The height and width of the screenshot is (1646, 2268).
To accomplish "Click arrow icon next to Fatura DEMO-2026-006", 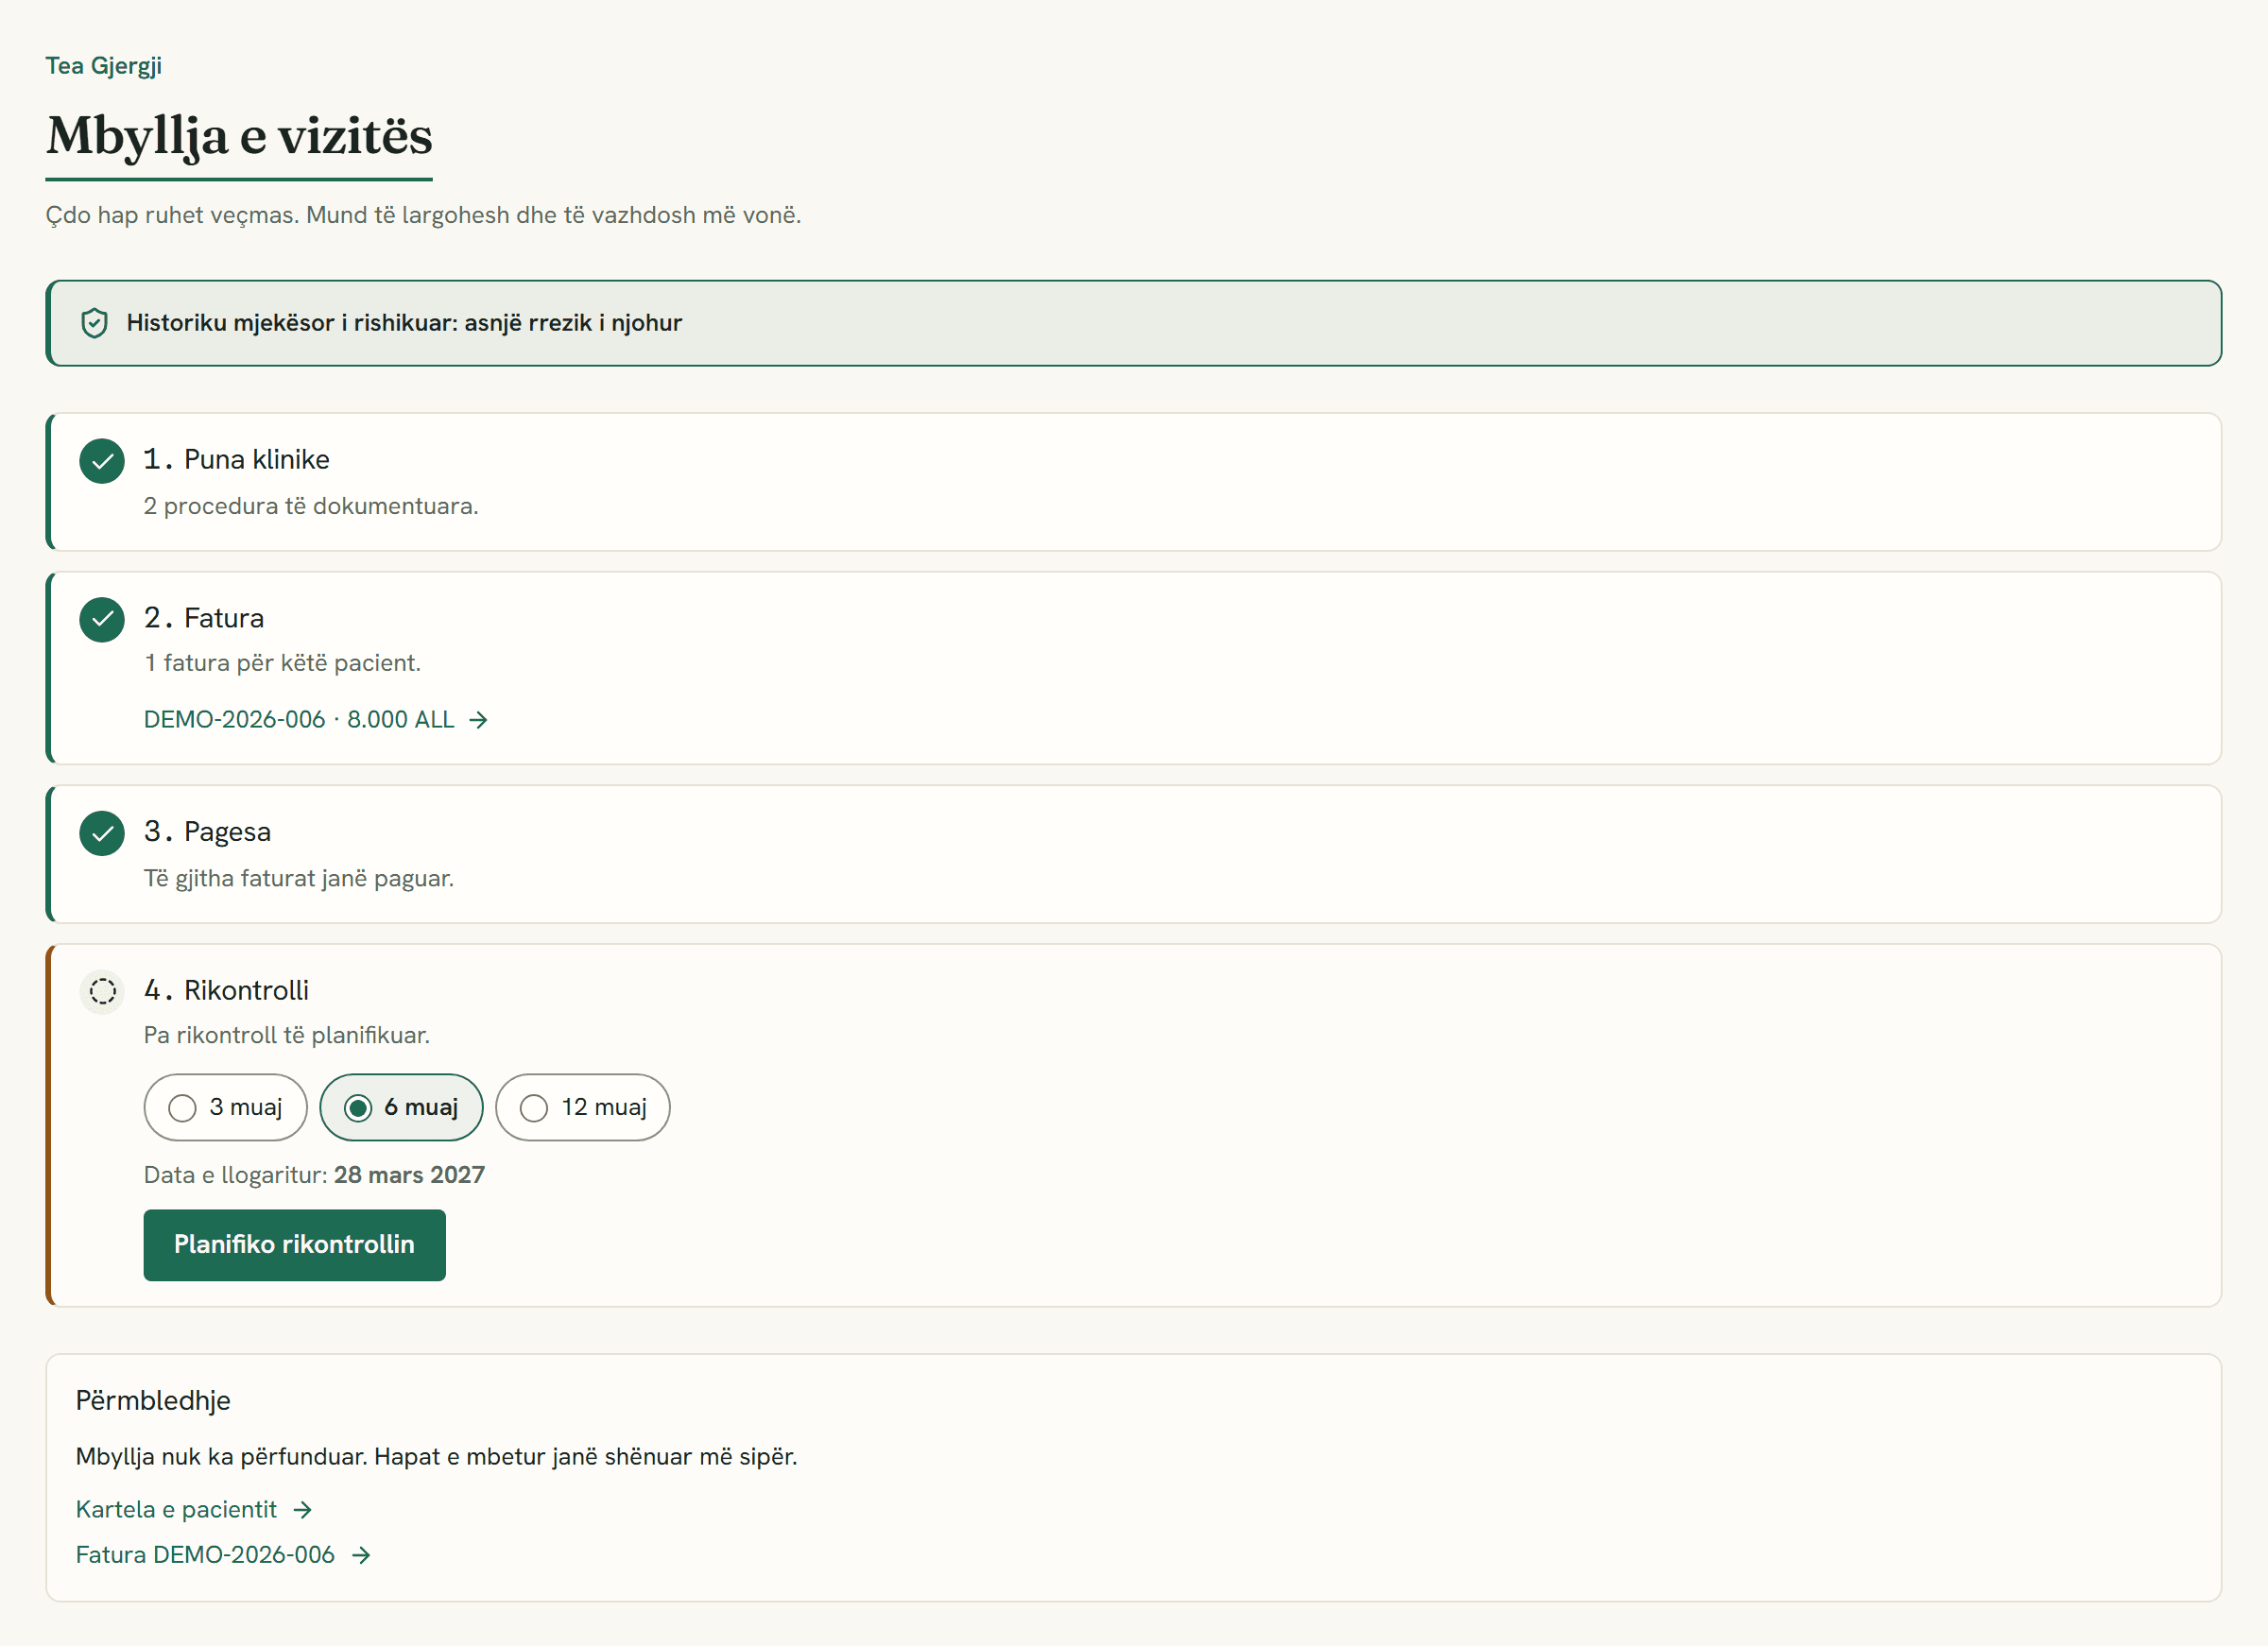I will tap(362, 1555).
